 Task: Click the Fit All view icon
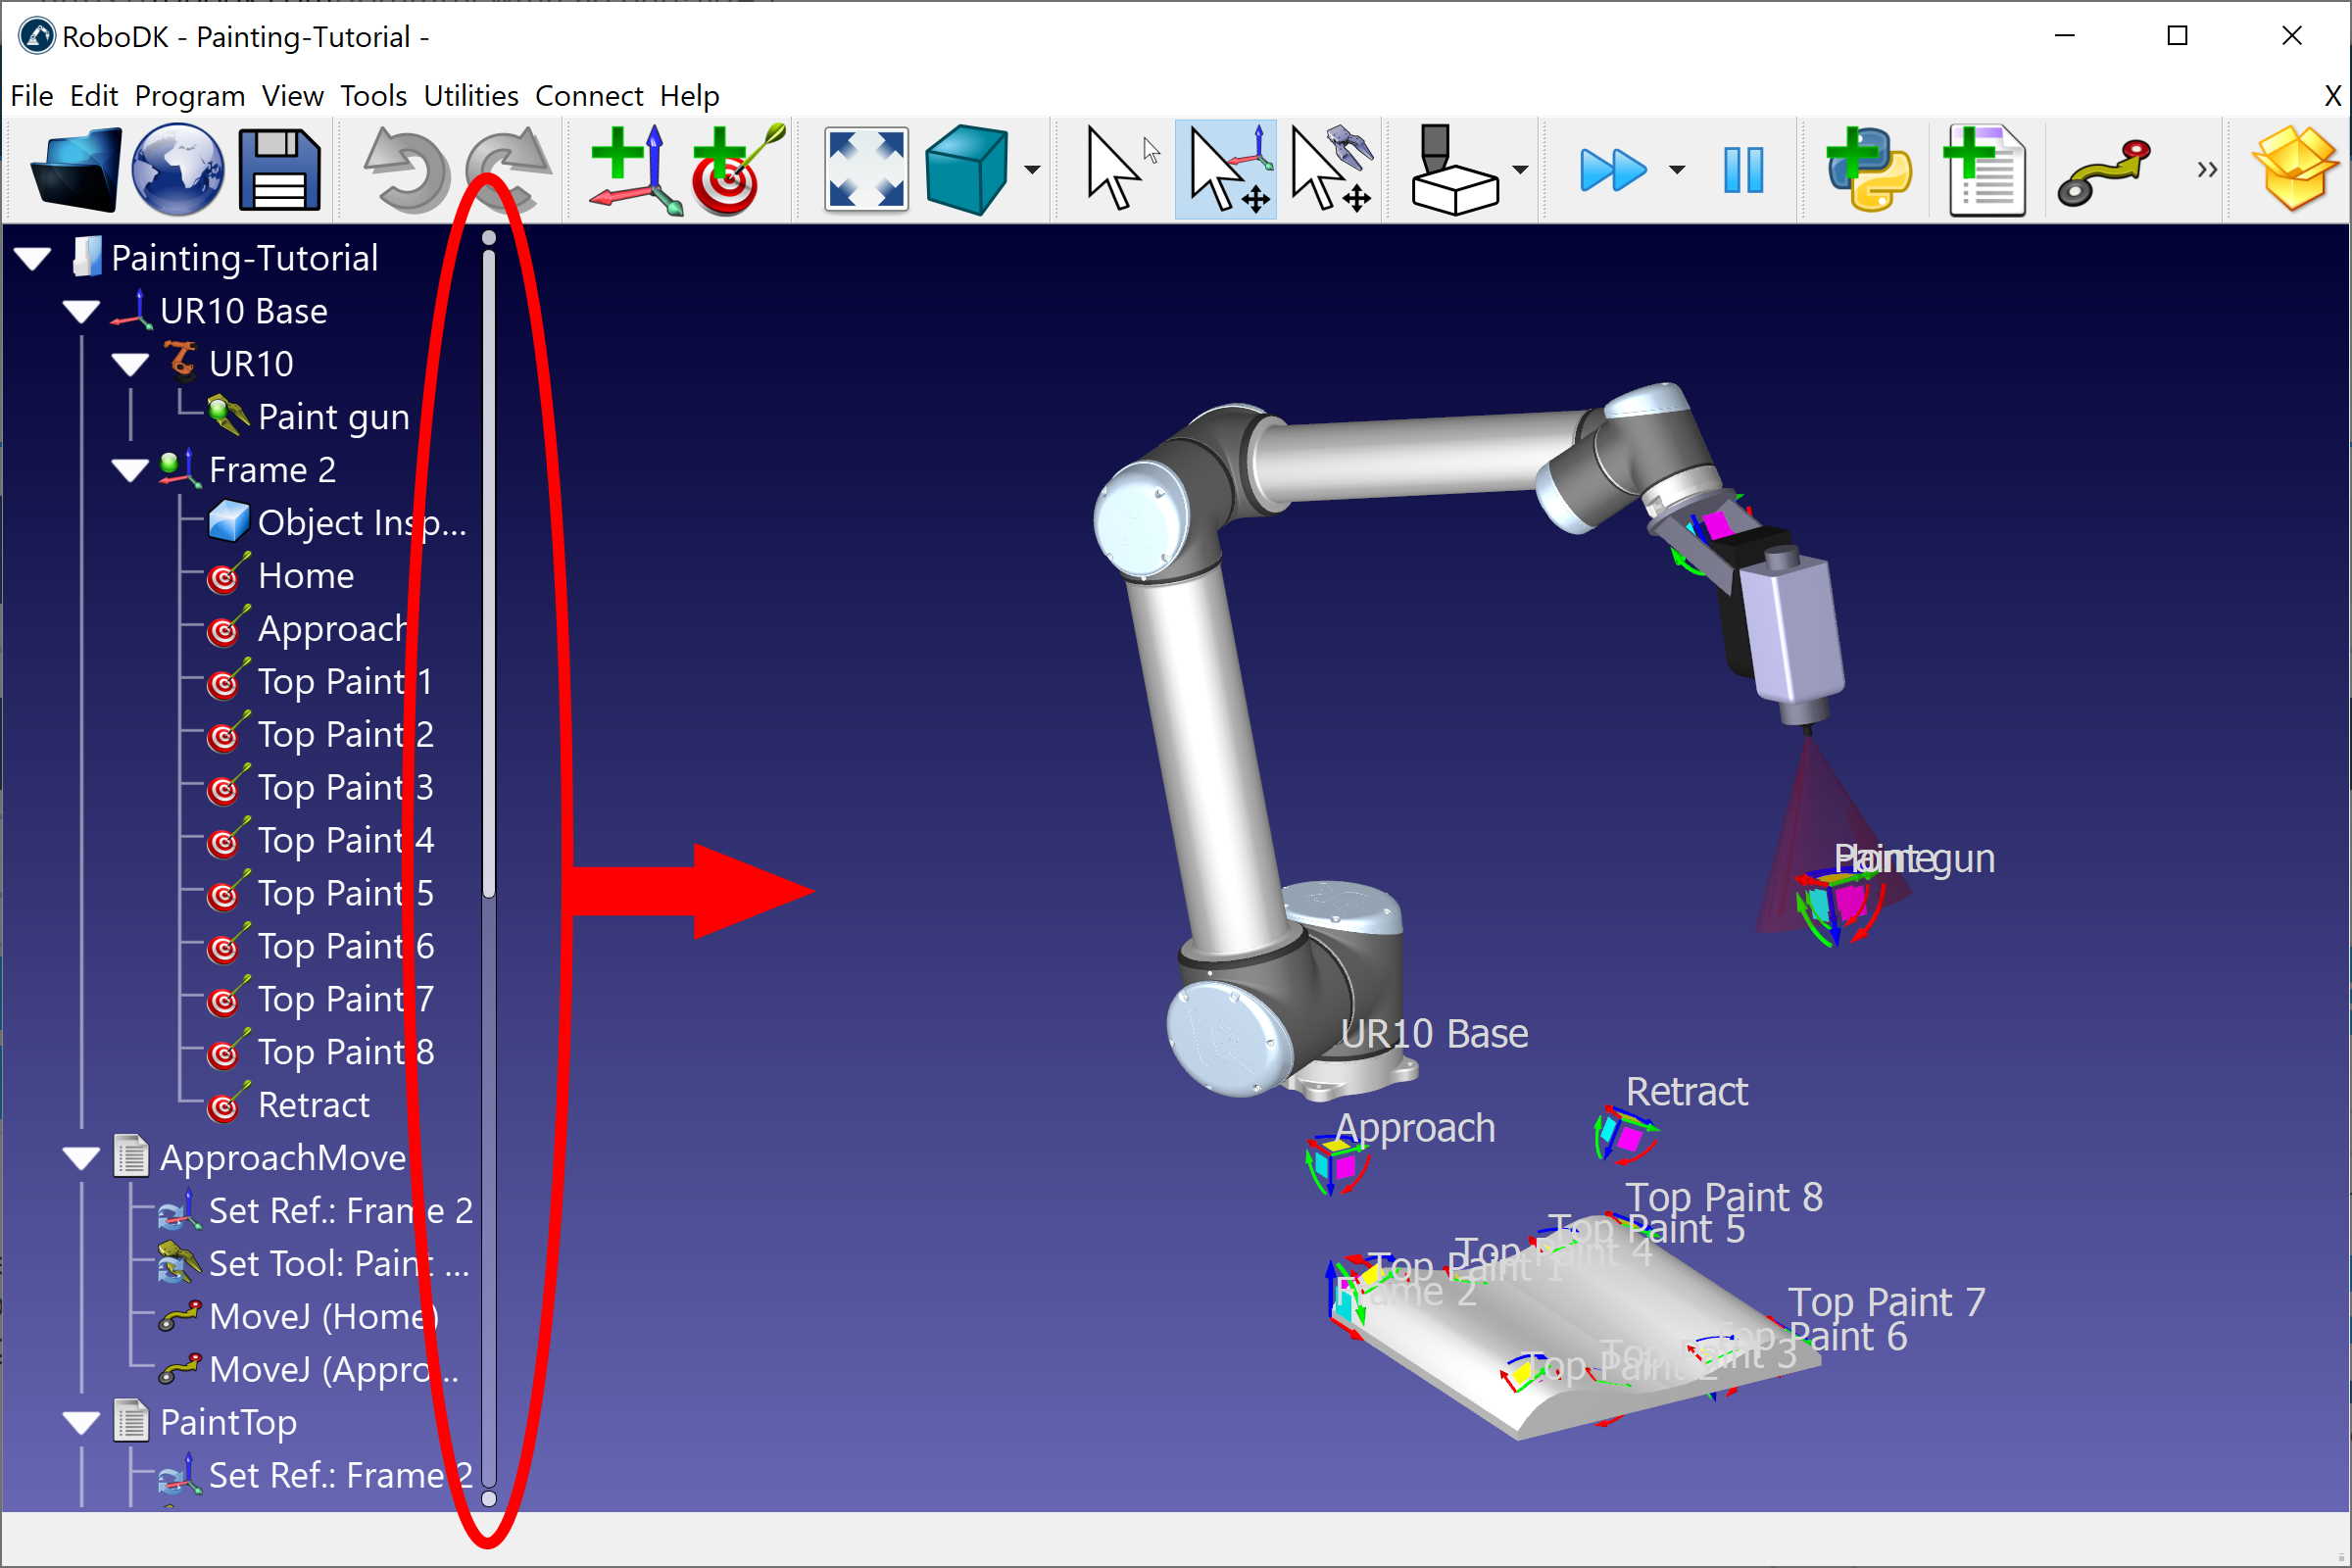tap(865, 170)
